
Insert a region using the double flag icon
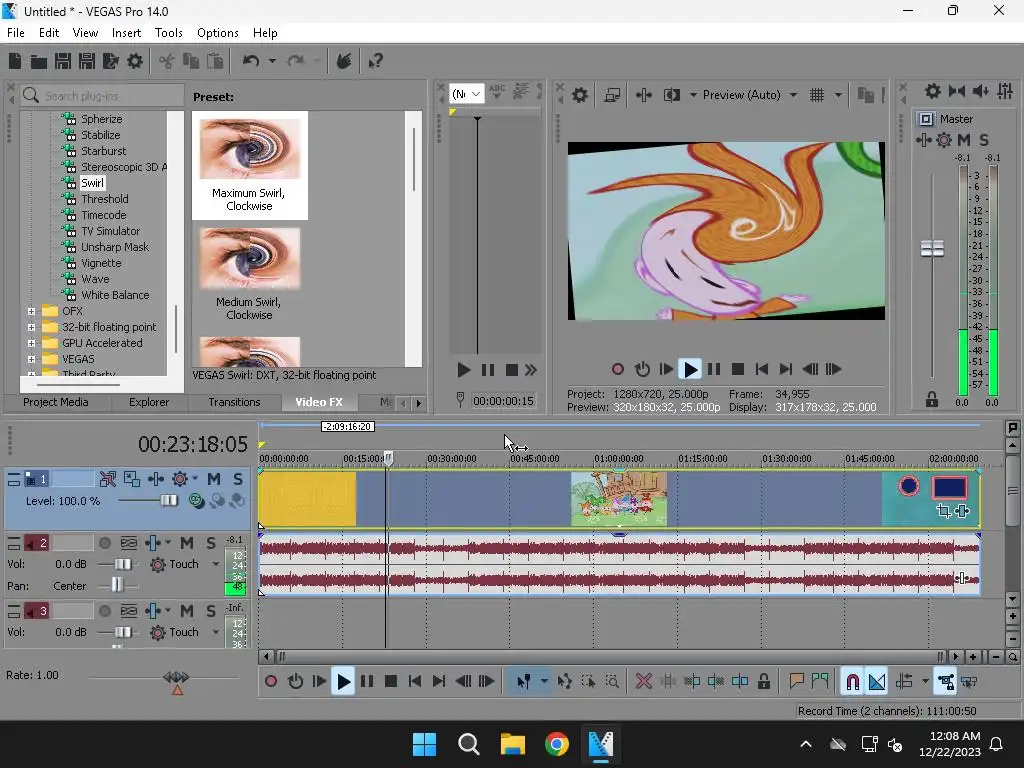(820, 682)
